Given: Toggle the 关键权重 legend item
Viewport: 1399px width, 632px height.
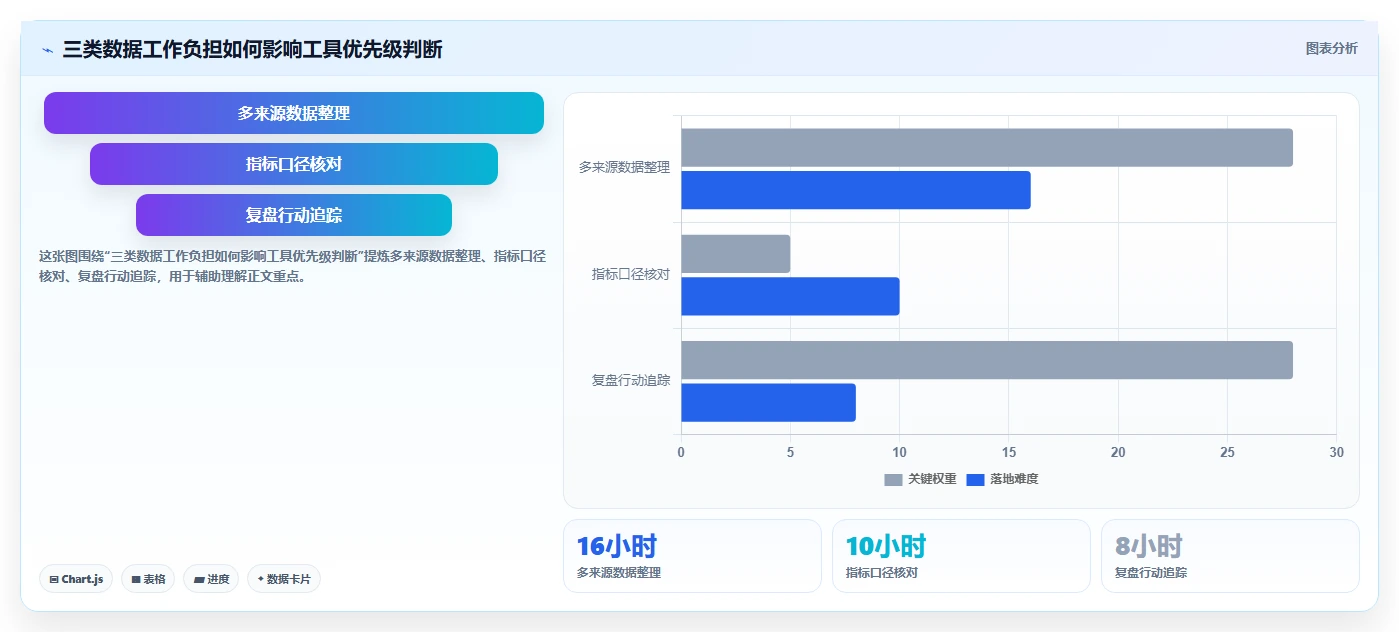Looking at the screenshot, I should [x=920, y=479].
